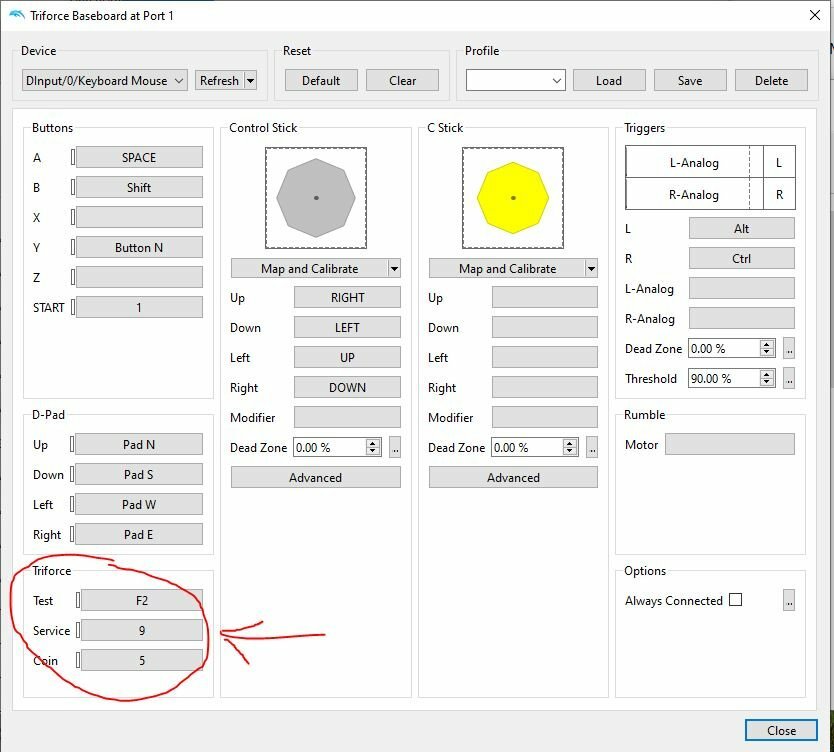Viewport: 834px width, 752px height.
Task: Remap Triforce Service mapped to 9
Action: pos(141,630)
